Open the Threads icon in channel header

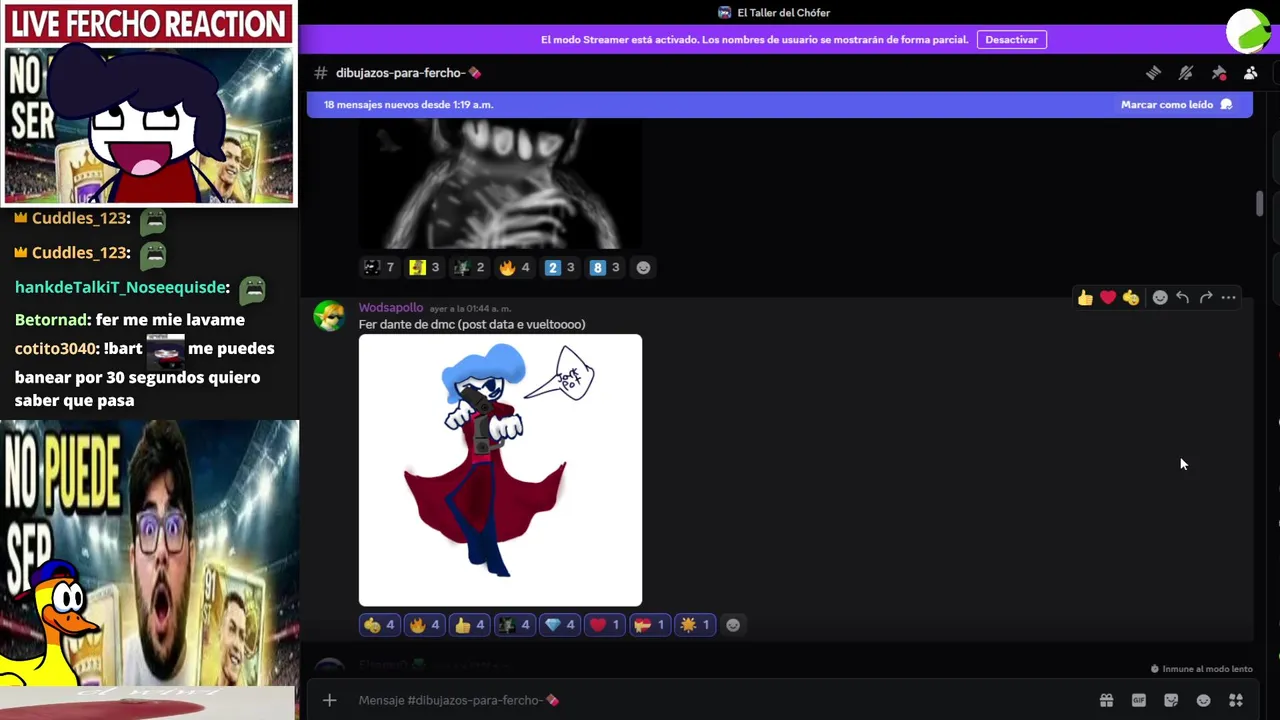pos(1153,73)
